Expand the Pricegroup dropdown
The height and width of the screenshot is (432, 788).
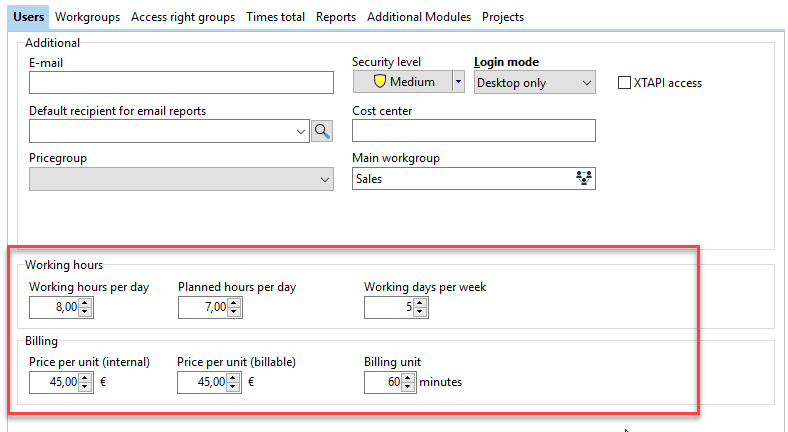pos(324,179)
